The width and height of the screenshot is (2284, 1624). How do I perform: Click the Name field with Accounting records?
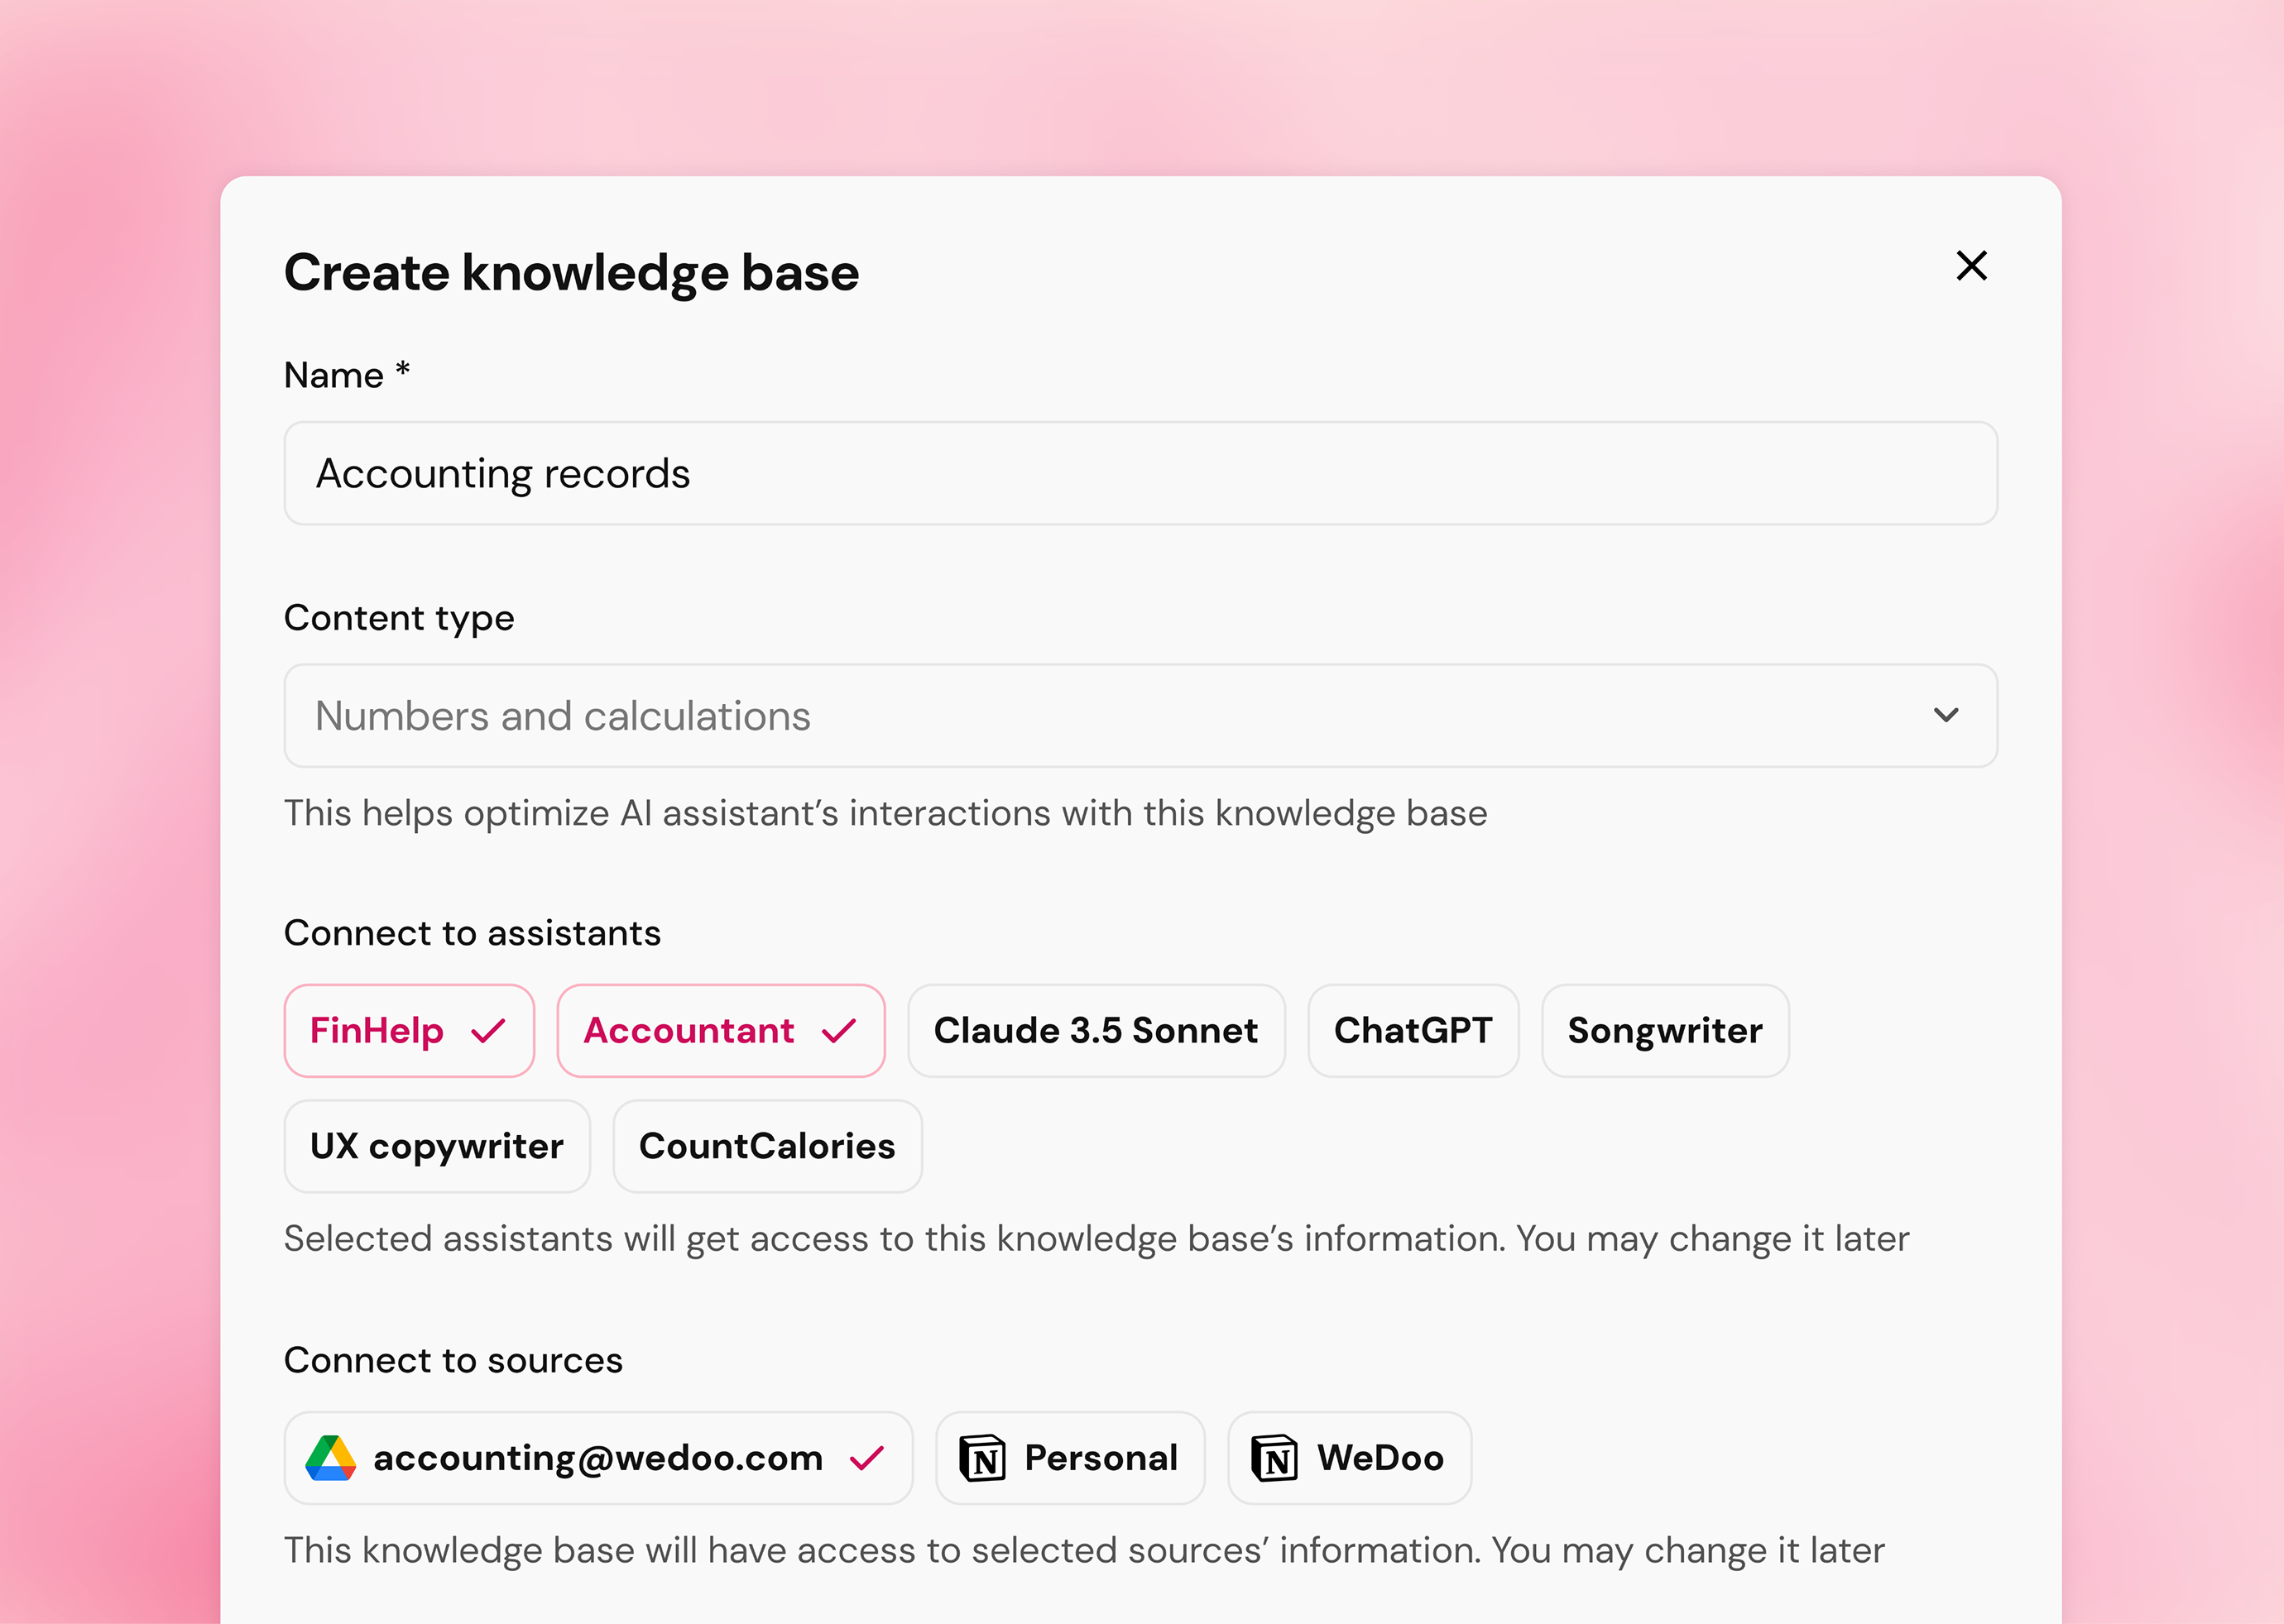pos(1140,473)
